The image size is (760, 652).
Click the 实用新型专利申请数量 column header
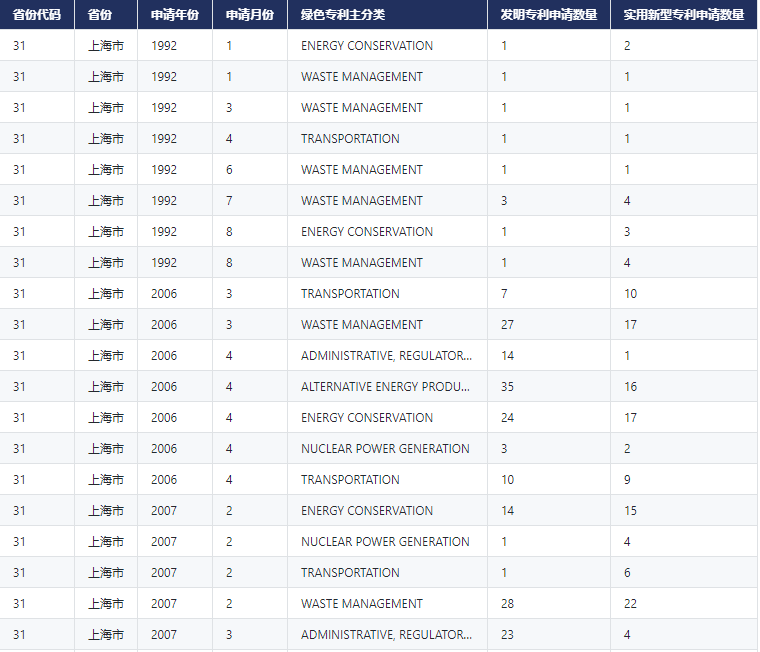[684, 15]
